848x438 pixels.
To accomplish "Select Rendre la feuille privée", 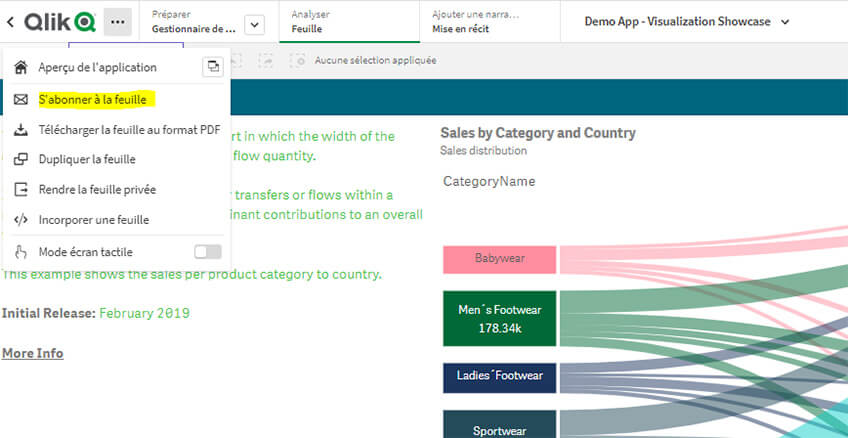I will click(x=97, y=190).
